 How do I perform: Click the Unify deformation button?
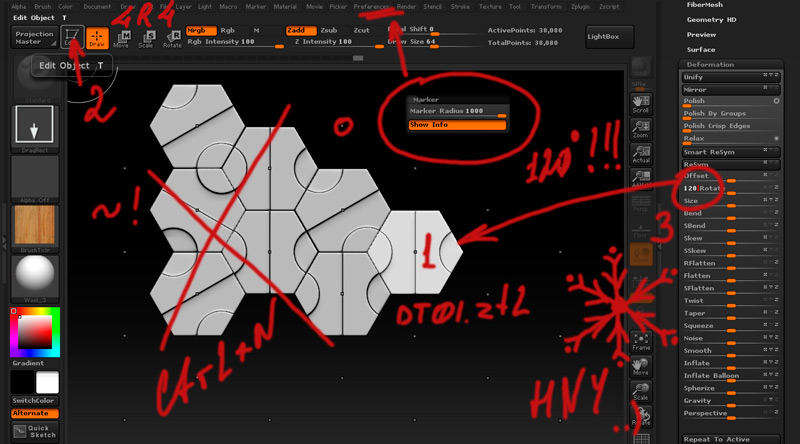(731, 78)
